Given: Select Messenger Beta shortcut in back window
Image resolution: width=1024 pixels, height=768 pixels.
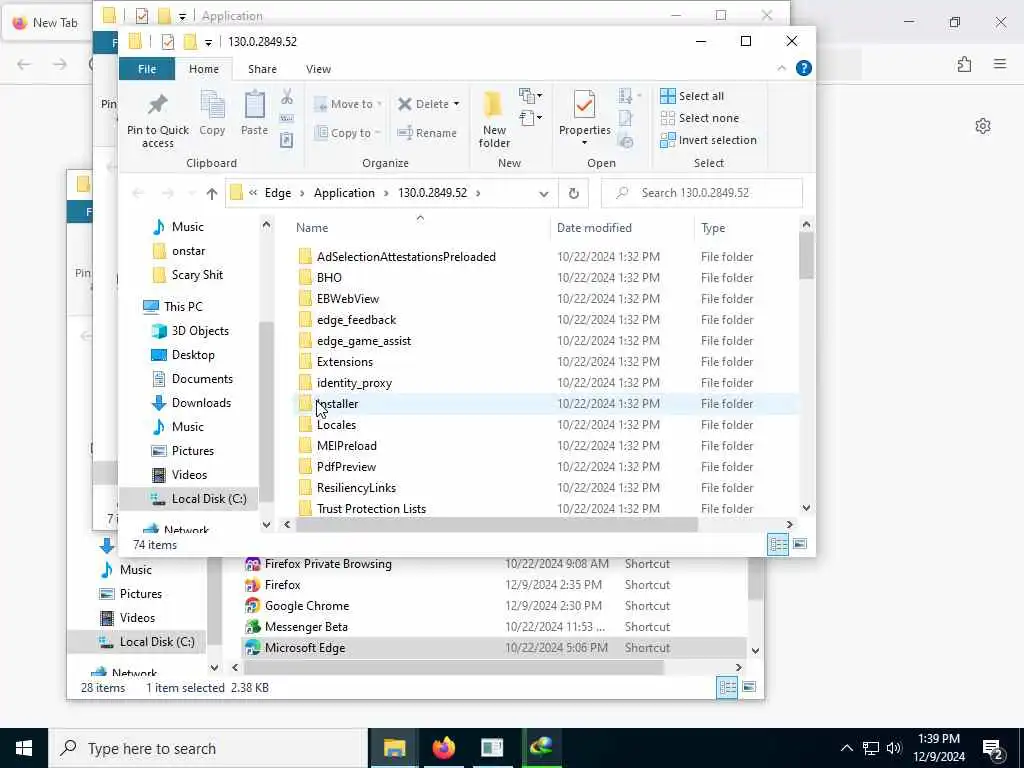Looking at the screenshot, I should pos(306,627).
